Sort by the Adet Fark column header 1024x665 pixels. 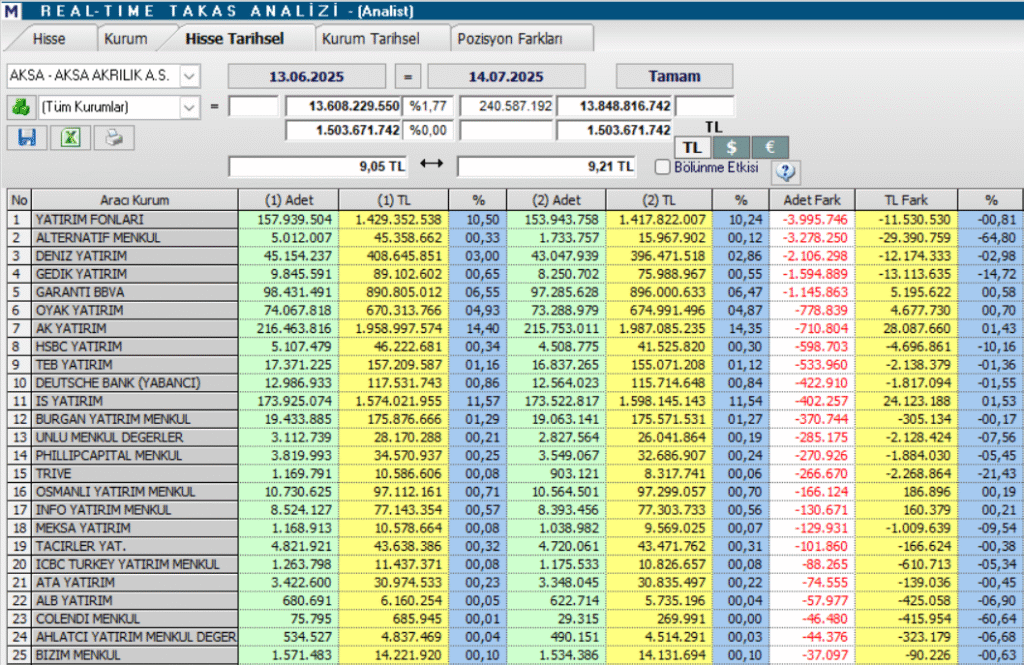click(812, 200)
